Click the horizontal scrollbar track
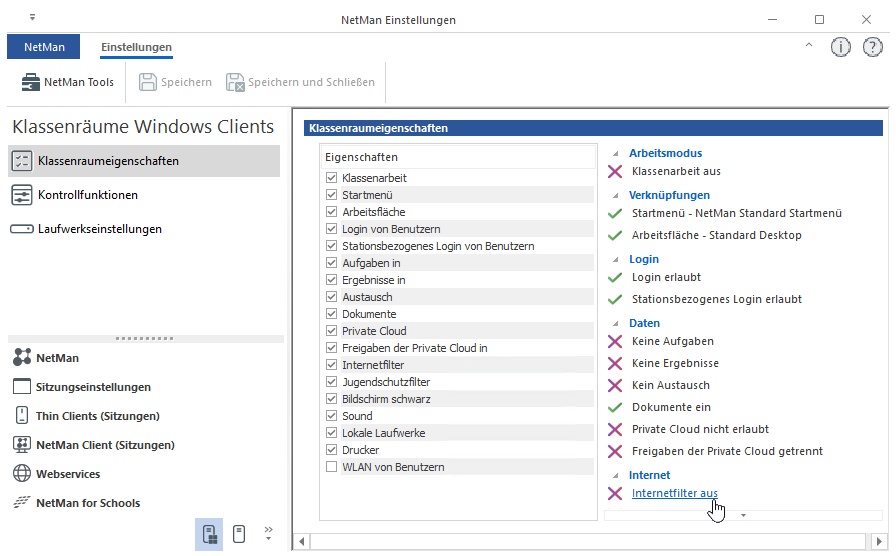Screen dimensions: 896x556 click(x=588, y=541)
